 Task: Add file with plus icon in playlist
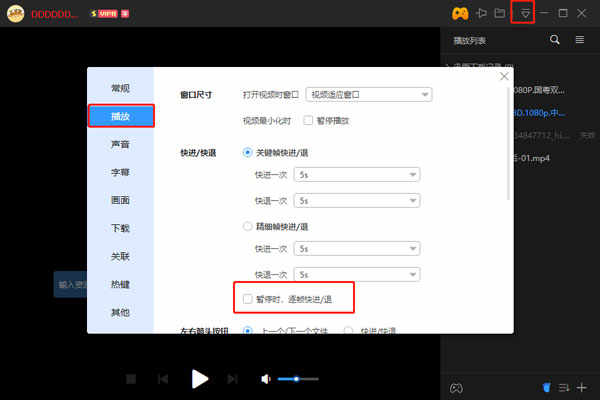582,388
